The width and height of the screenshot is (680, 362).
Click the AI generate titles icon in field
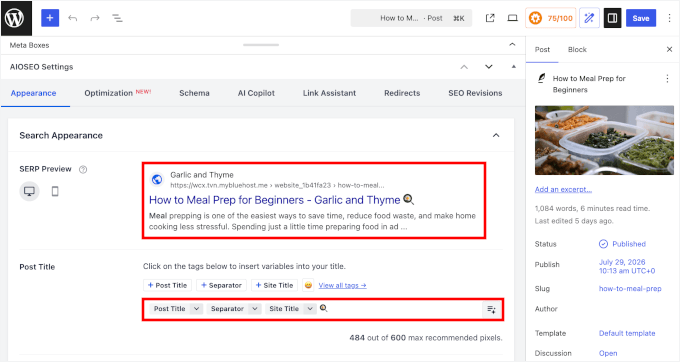click(491, 309)
